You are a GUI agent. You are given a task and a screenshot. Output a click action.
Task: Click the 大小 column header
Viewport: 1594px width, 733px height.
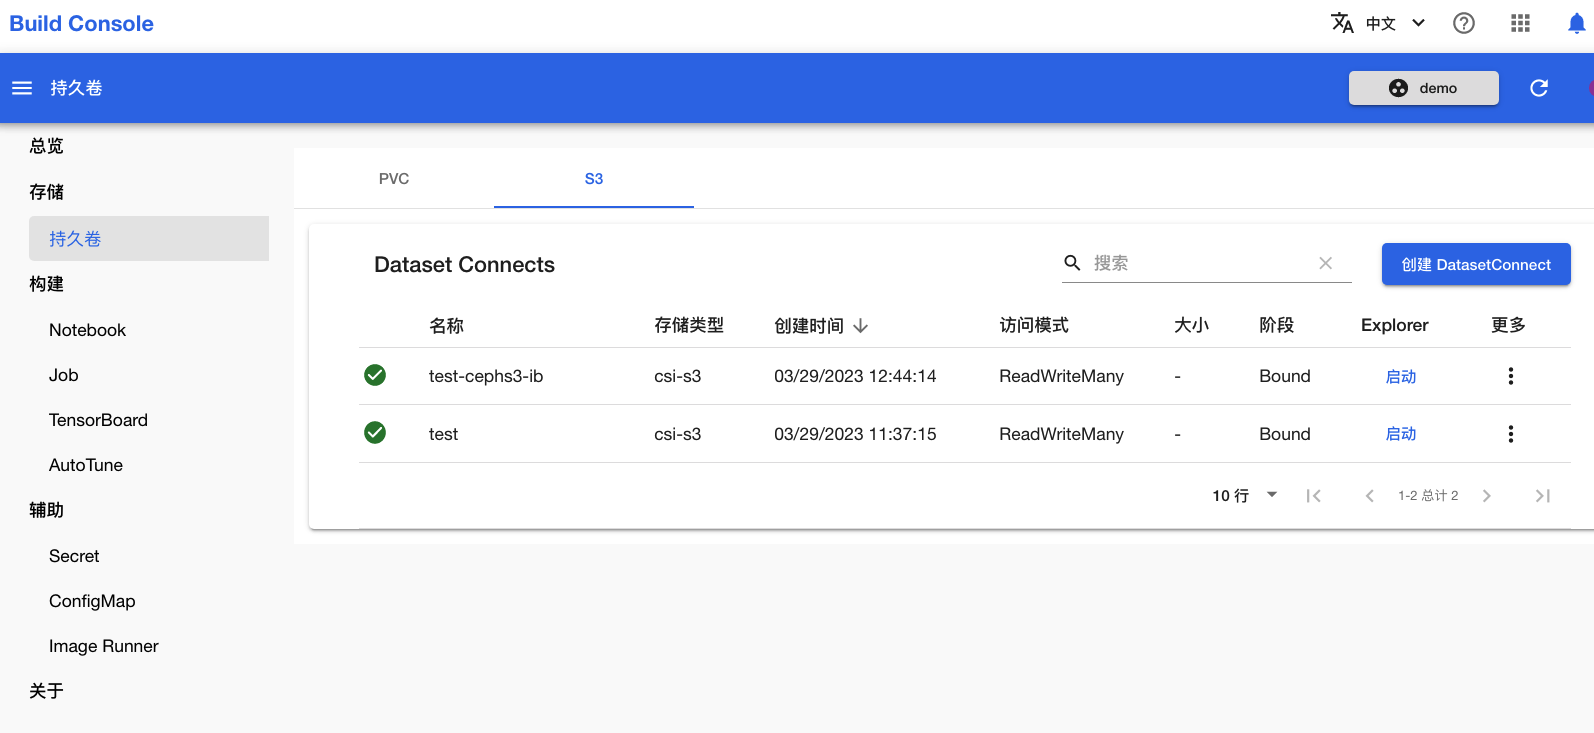coord(1191,326)
